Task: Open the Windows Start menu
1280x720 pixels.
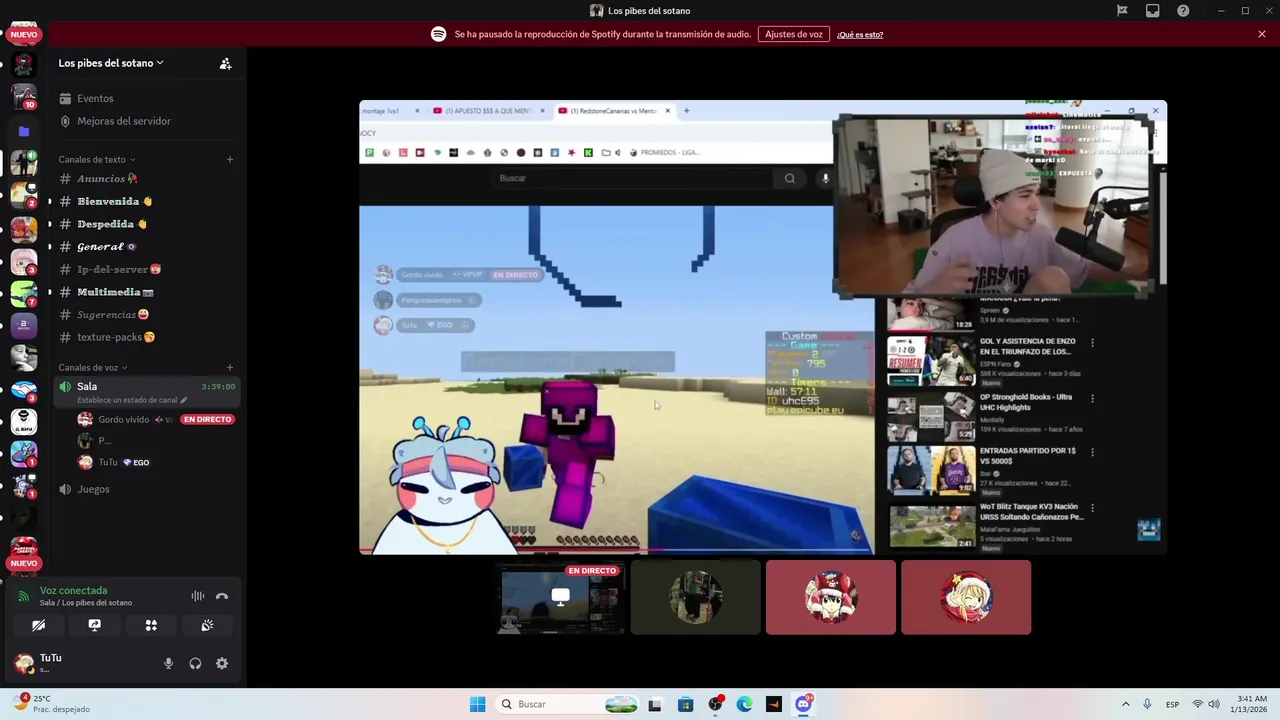Action: coord(477,704)
